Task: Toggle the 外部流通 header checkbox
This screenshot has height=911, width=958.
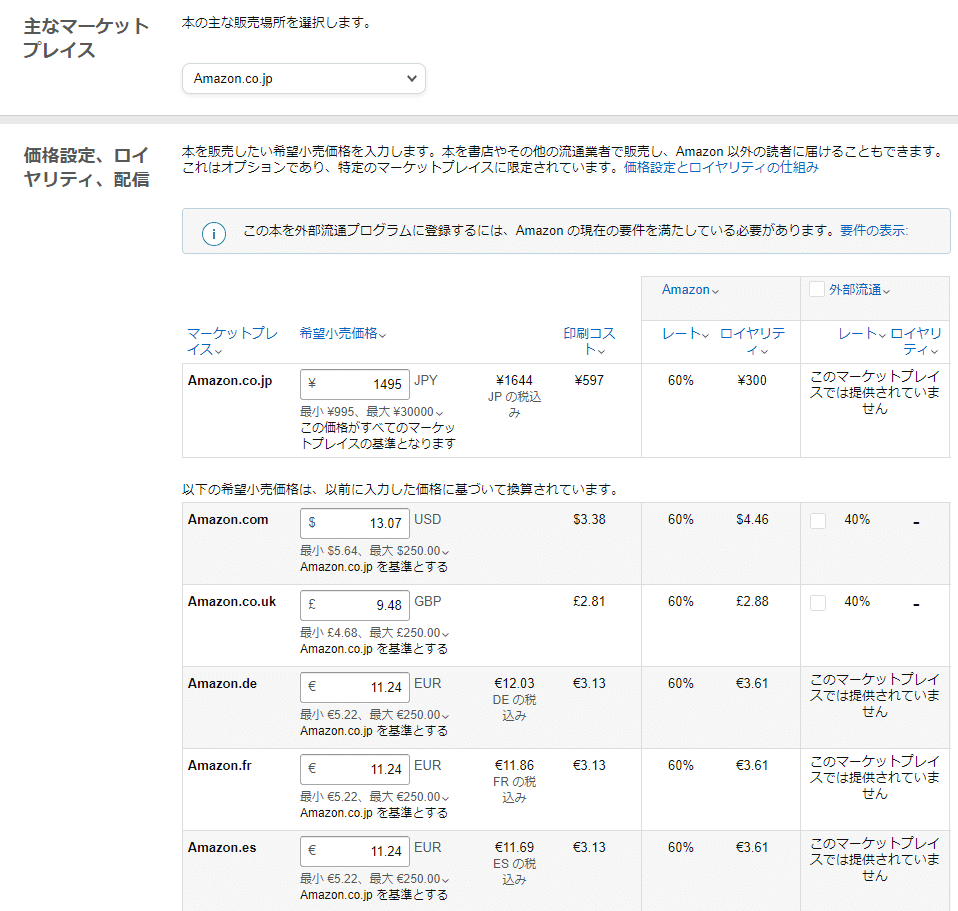Action: click(x=817, y=289)
